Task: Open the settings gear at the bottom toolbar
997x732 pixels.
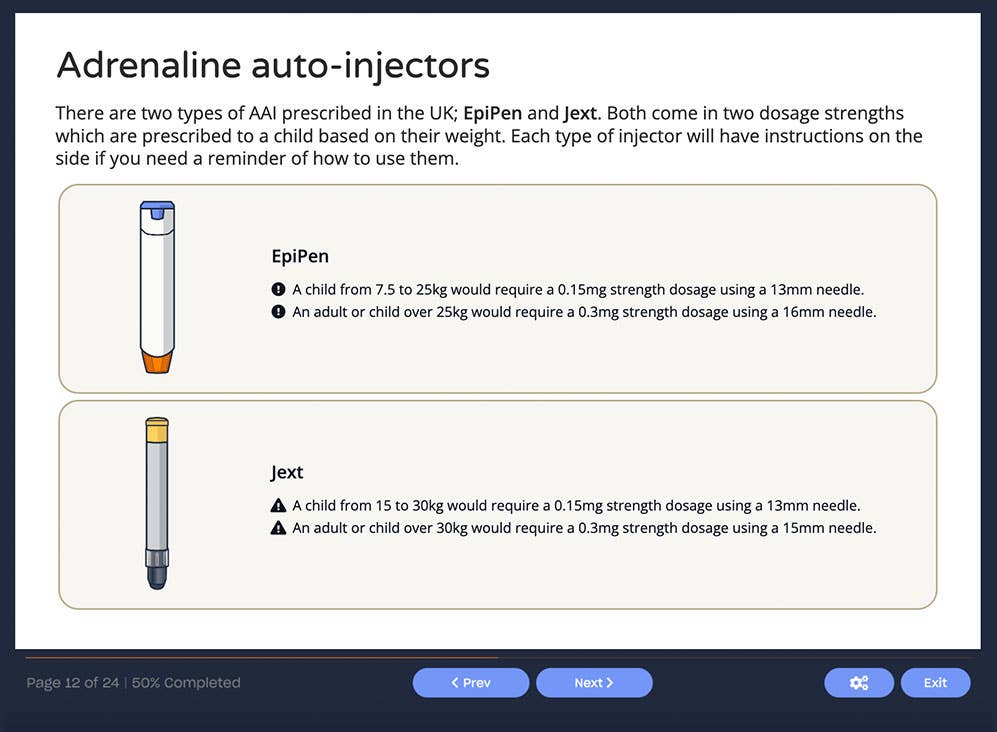Action: click(x=858, y=683)
